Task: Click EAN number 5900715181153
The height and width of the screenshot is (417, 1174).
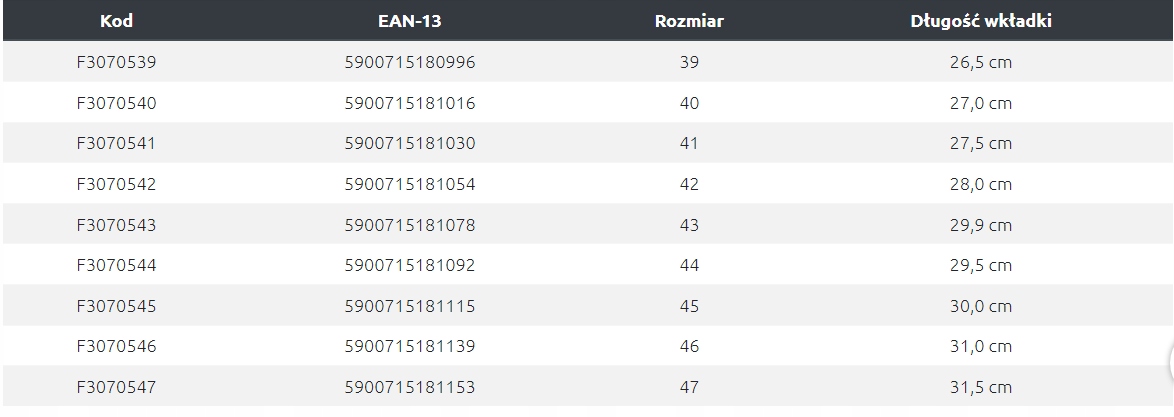Action: (410, 387)
